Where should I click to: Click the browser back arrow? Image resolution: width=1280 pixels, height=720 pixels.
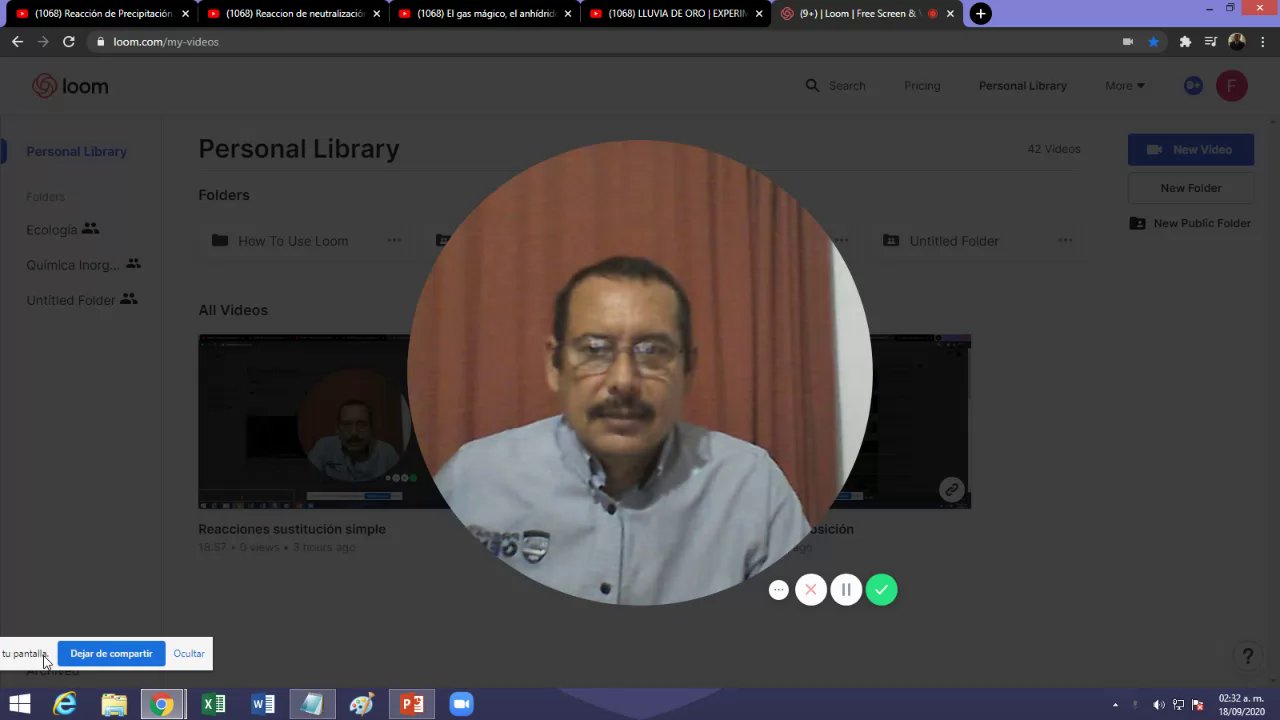17,42
